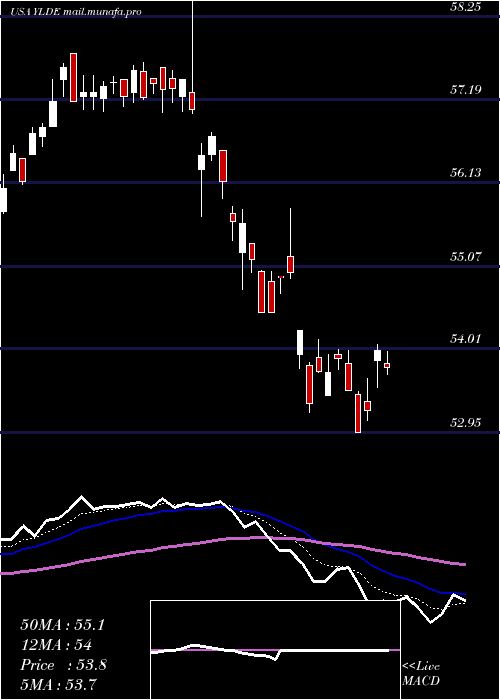Click the 57.19 price axis label
The width and height of the screenshot is (500, 700).
(466, 90)
